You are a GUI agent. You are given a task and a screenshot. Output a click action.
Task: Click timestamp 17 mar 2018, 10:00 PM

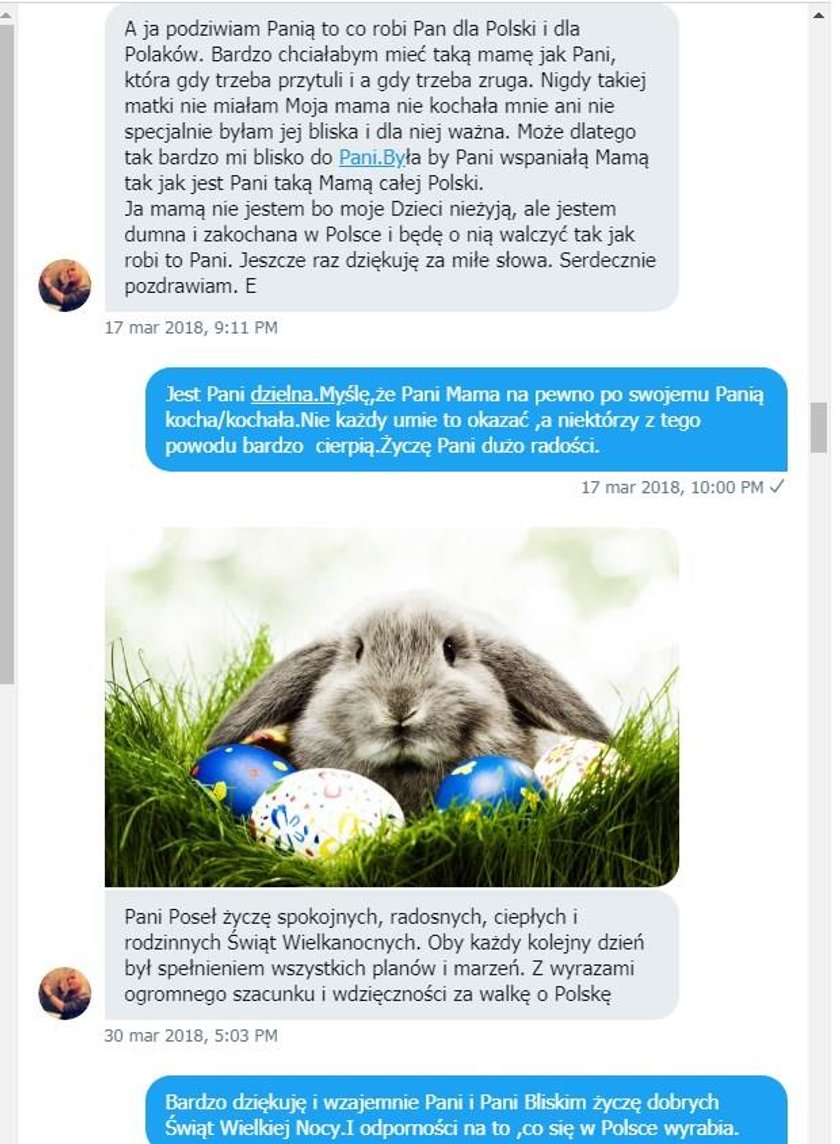672,487
